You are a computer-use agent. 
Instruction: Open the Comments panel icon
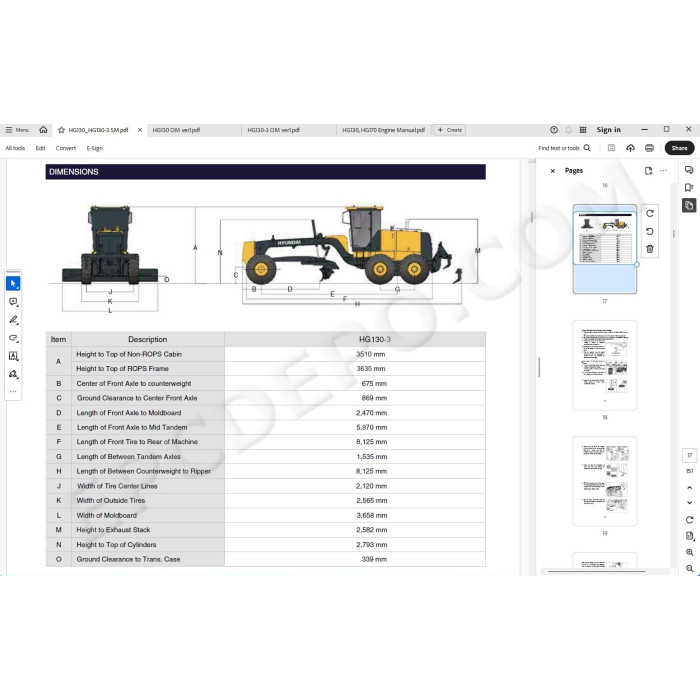point(689,170)
